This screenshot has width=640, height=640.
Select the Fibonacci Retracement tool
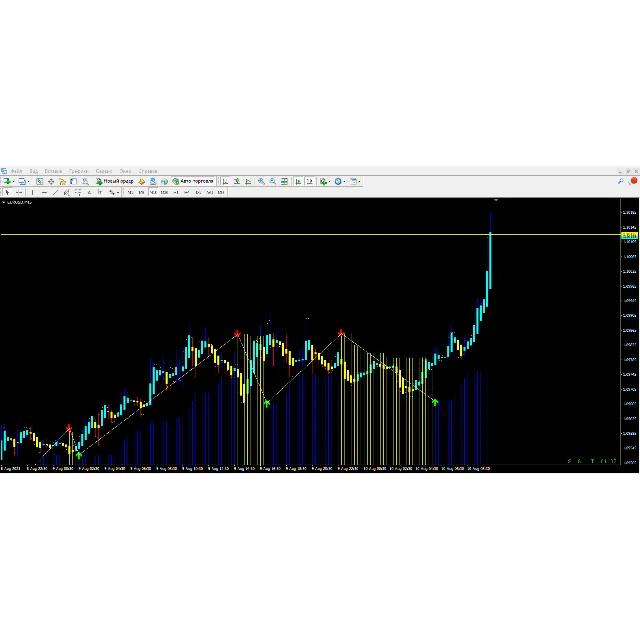click(x=78, y=192)
